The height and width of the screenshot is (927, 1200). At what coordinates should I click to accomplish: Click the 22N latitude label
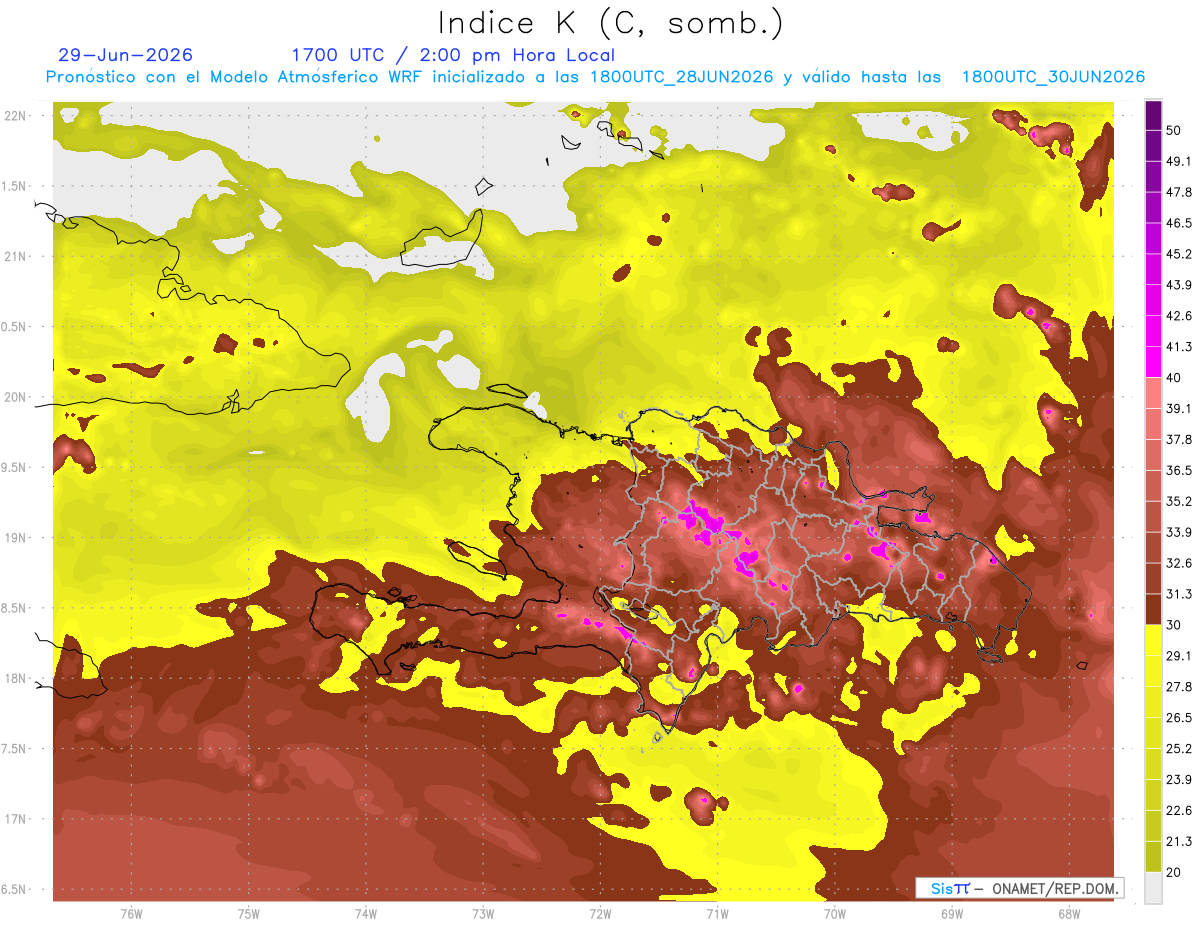pyautogui.click(x=16, y=115)
